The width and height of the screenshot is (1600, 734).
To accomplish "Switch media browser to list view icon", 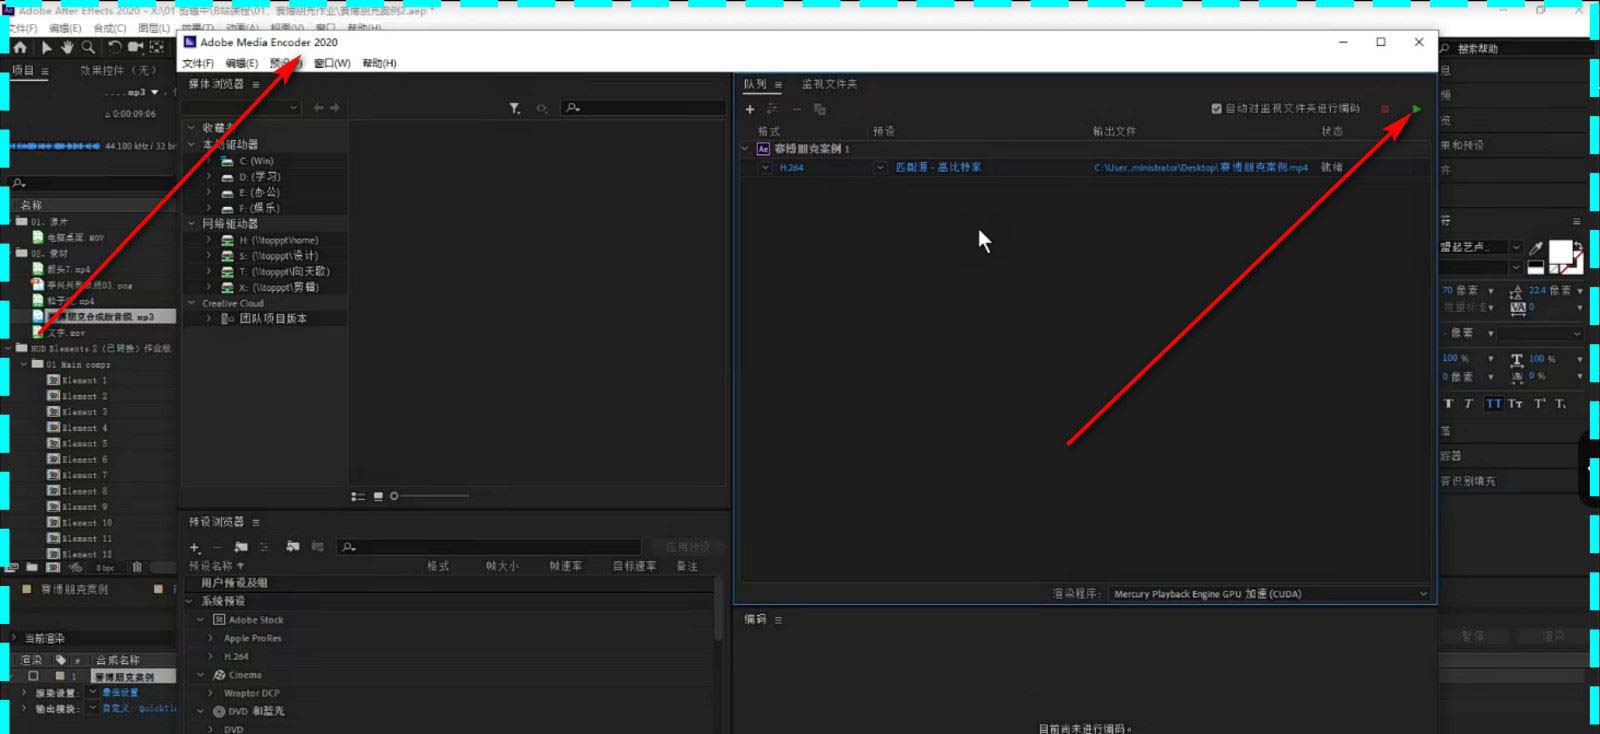I will tap(358, 496).
